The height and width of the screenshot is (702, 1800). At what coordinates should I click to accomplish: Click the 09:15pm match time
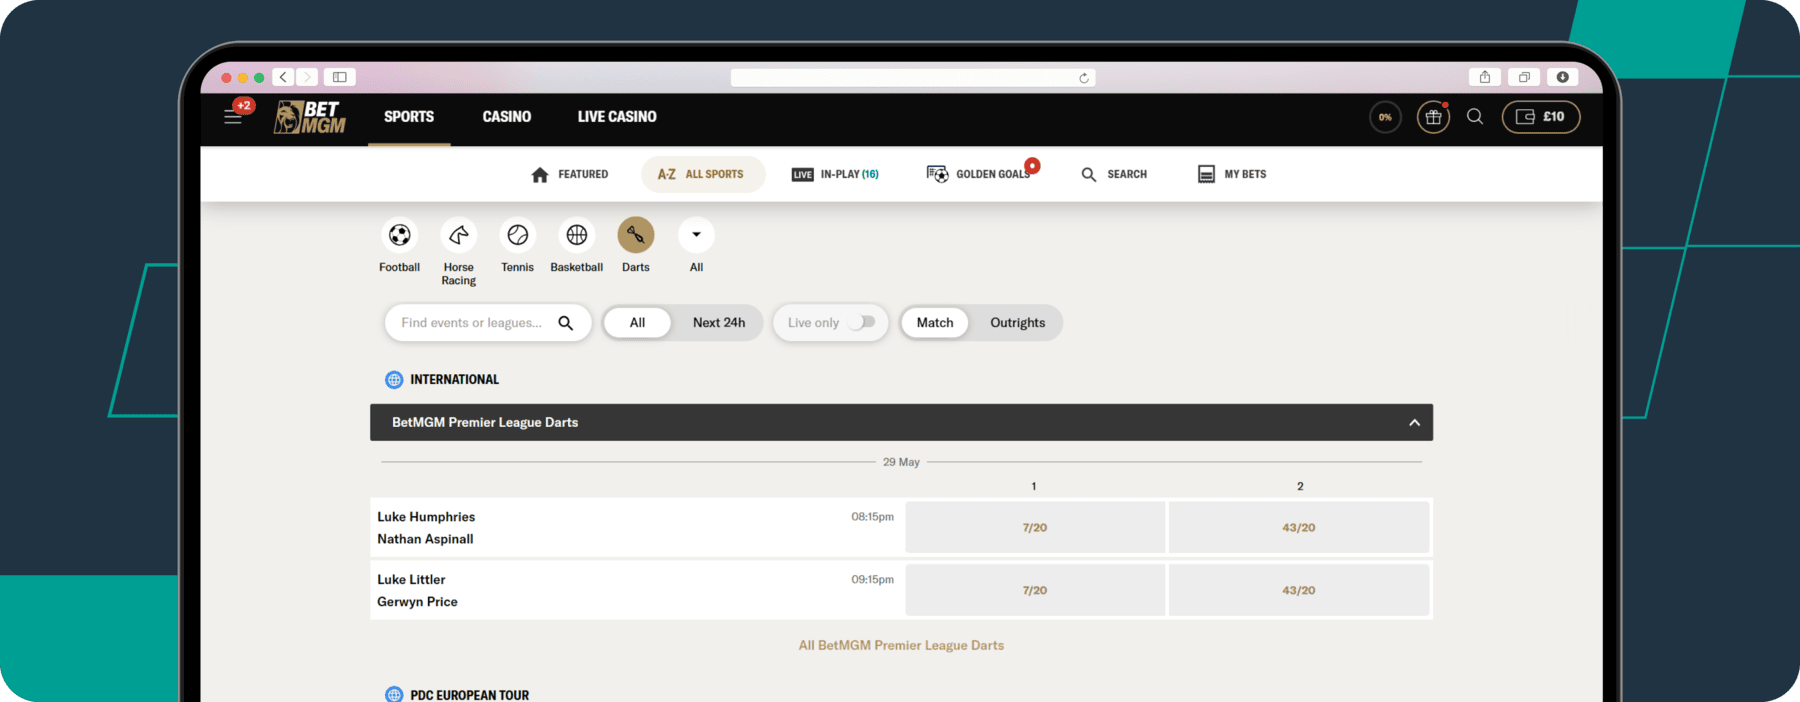(x=872, y=580)
